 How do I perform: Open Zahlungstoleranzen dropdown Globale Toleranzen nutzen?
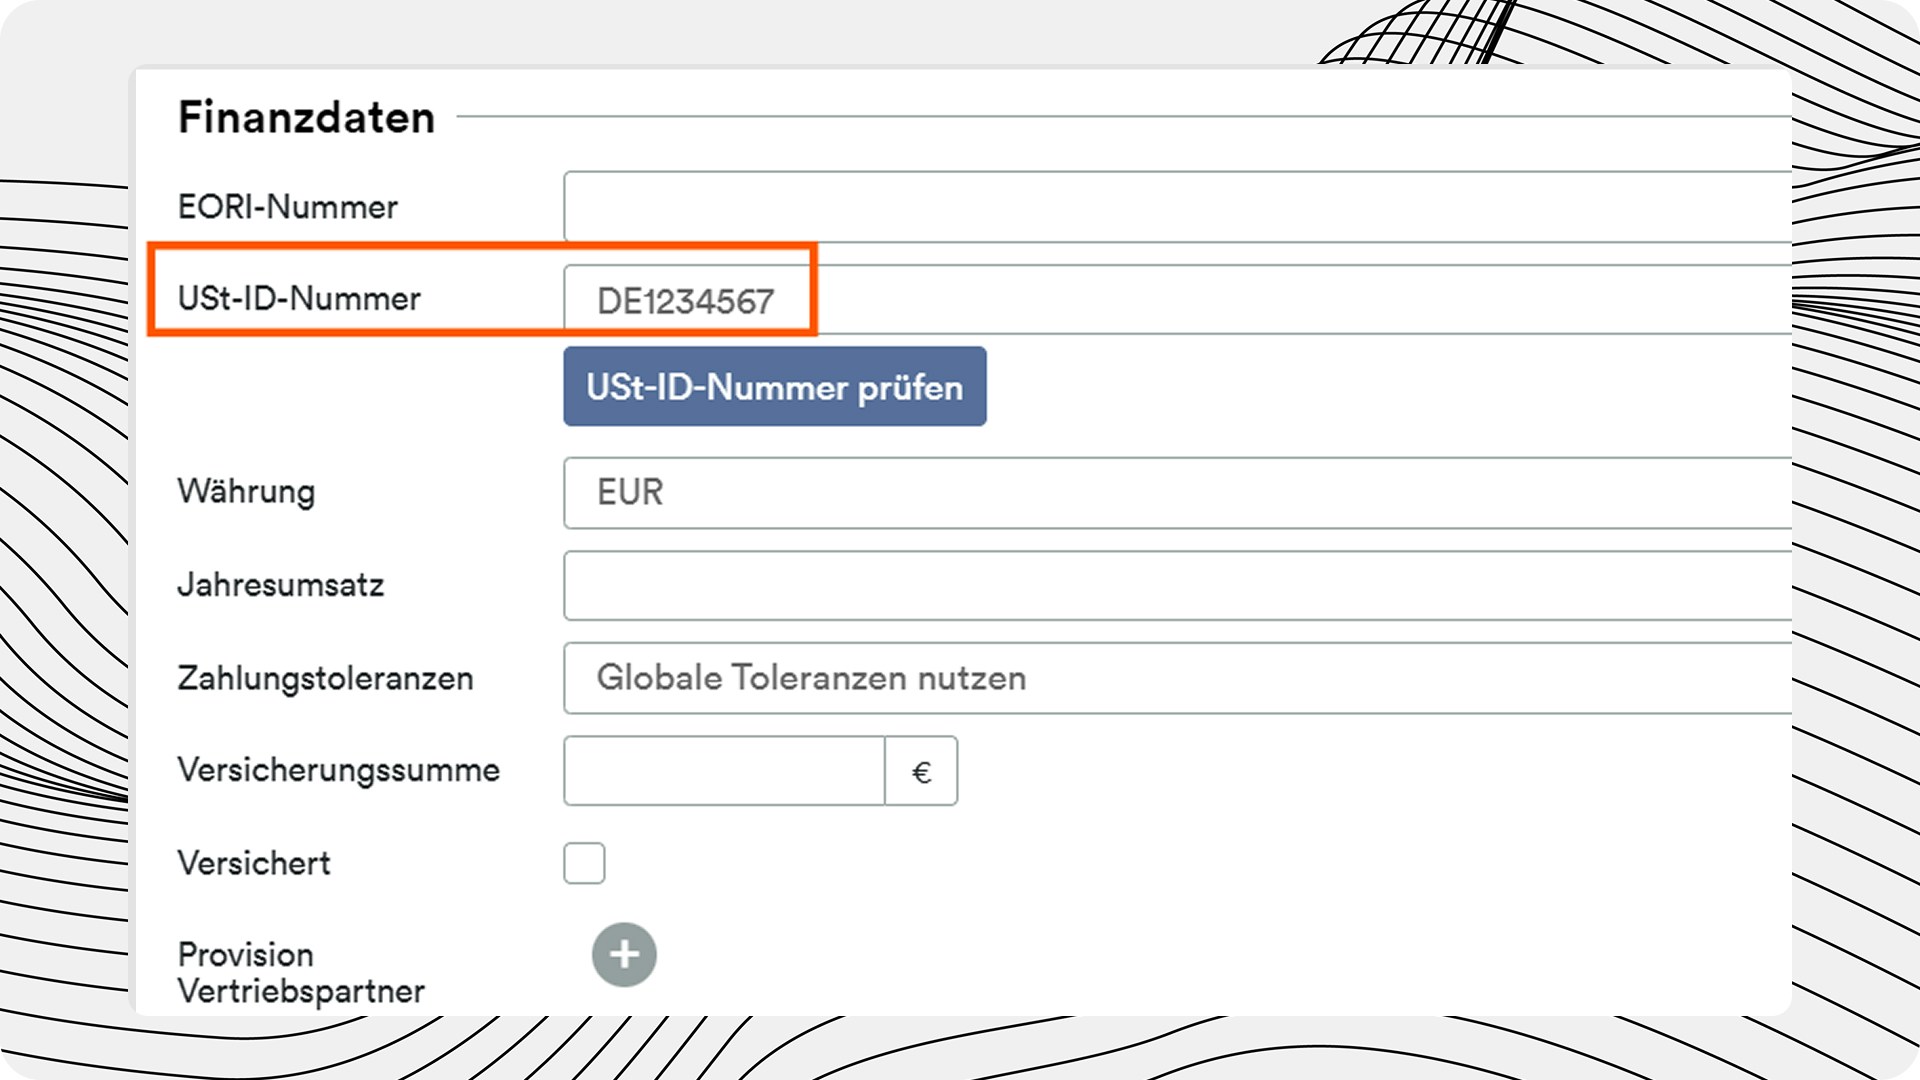tap(1177, 678)
